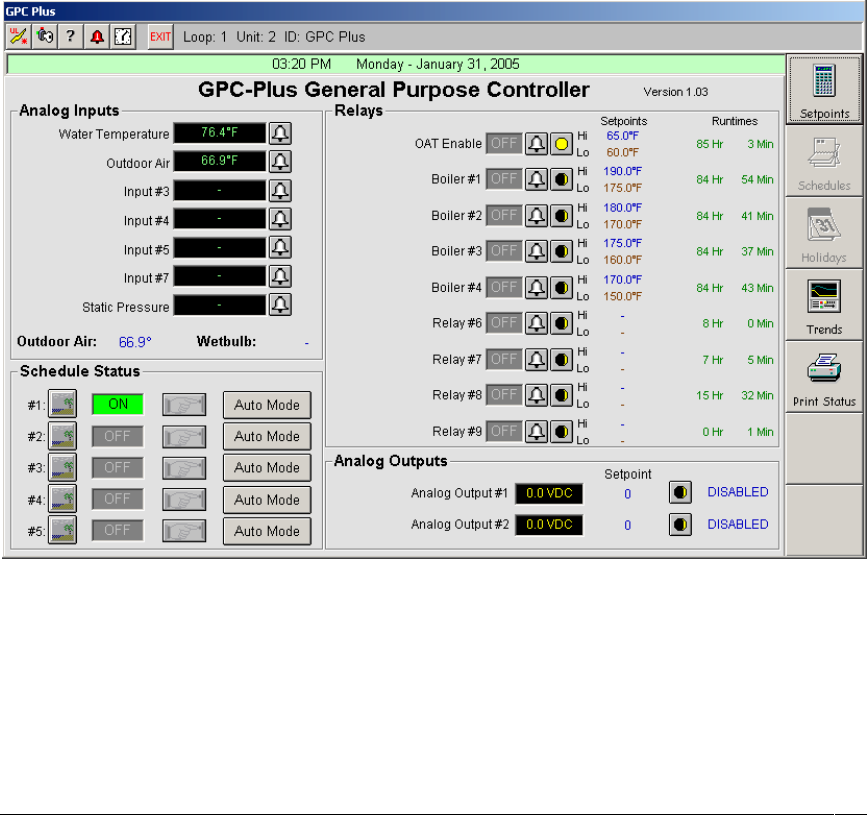Open the Schedules panel
867x815 pixels.
click(824, 161)
